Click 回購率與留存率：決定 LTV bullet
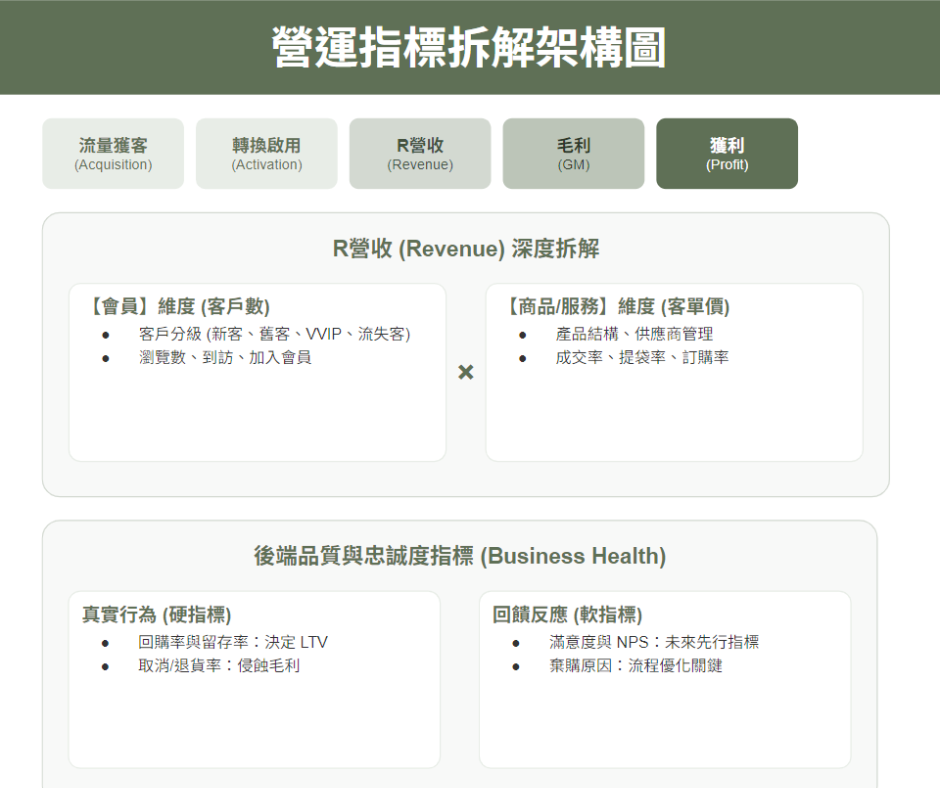Screen dimensions: 940x788 tap(233, 642)
